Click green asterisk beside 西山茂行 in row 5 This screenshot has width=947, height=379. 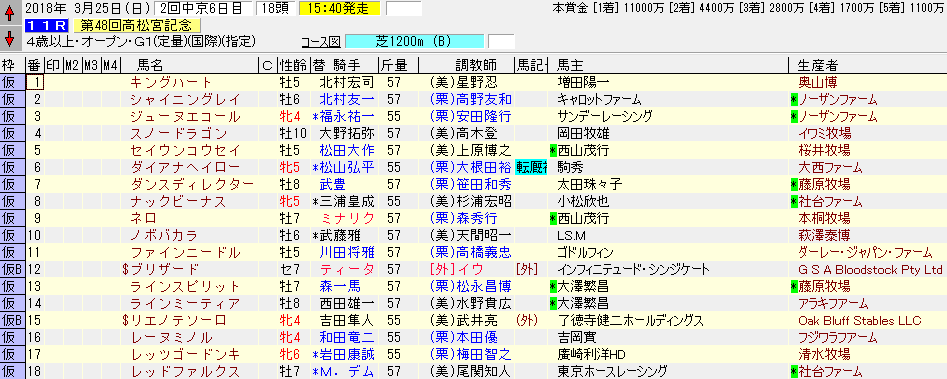[552, 150]
